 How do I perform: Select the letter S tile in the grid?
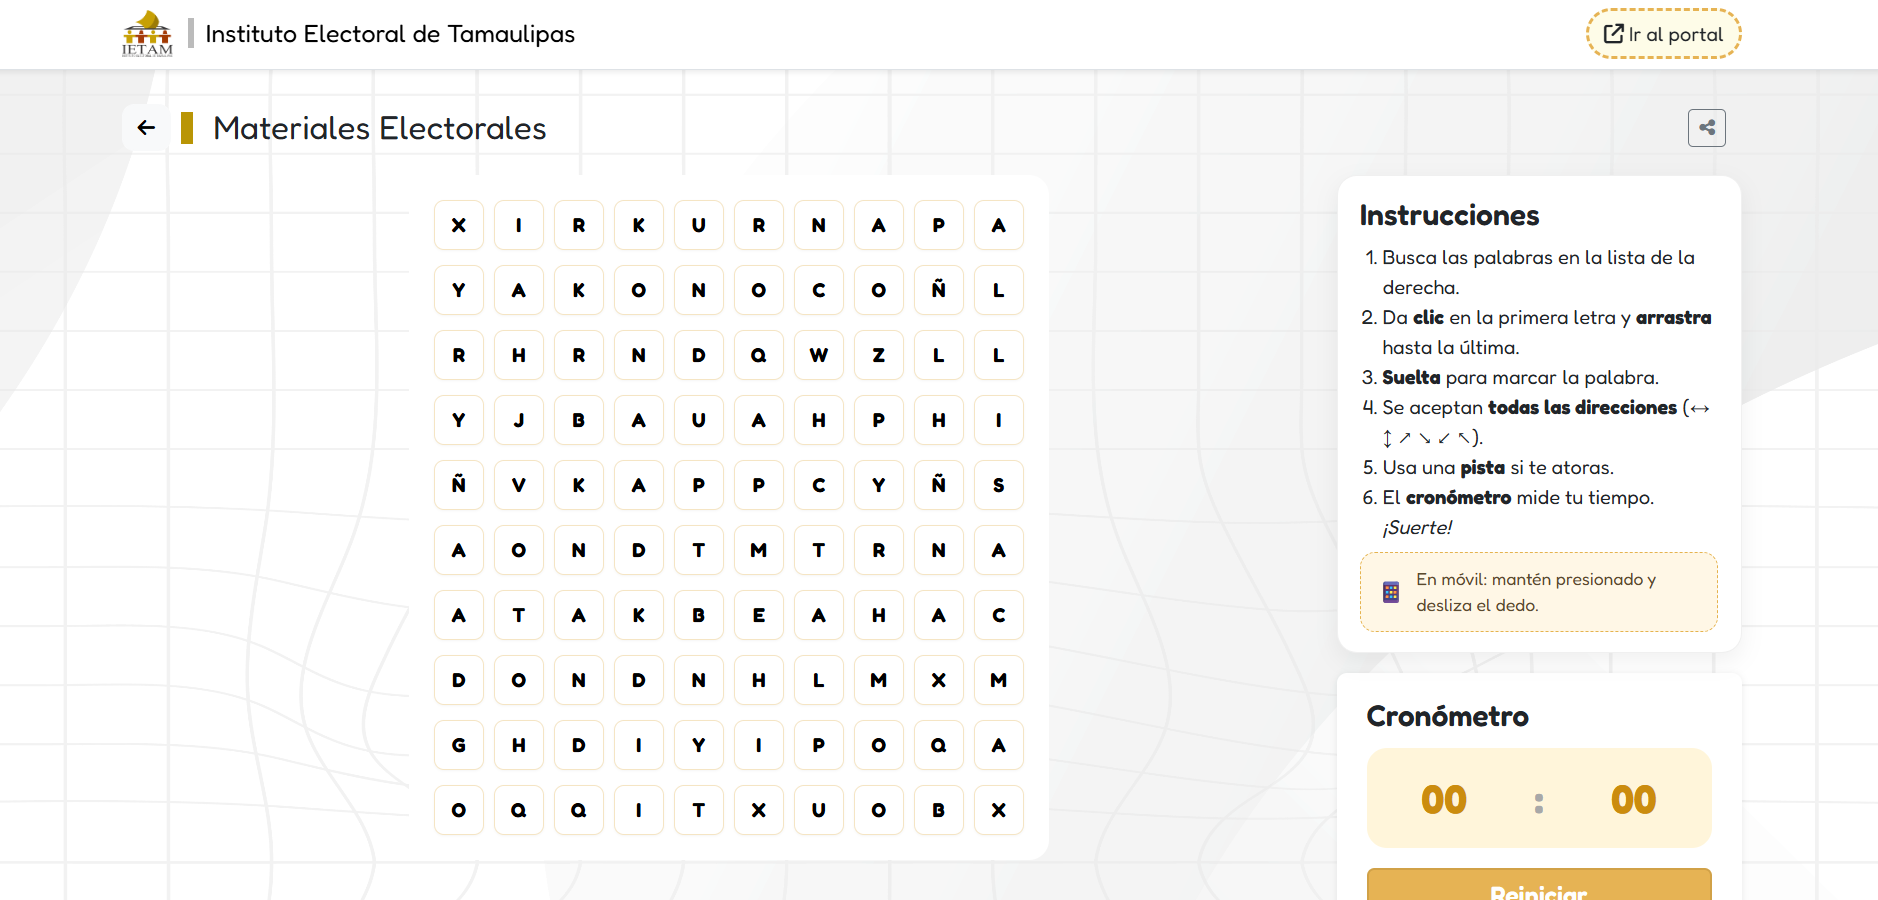point(999,485)
